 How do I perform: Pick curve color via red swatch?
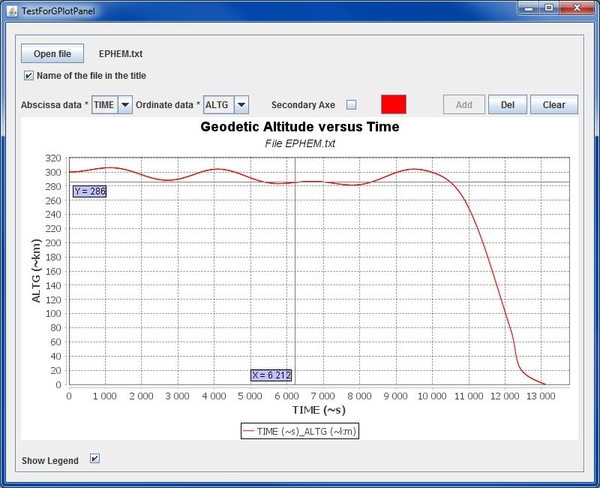(x=393, y=104)
